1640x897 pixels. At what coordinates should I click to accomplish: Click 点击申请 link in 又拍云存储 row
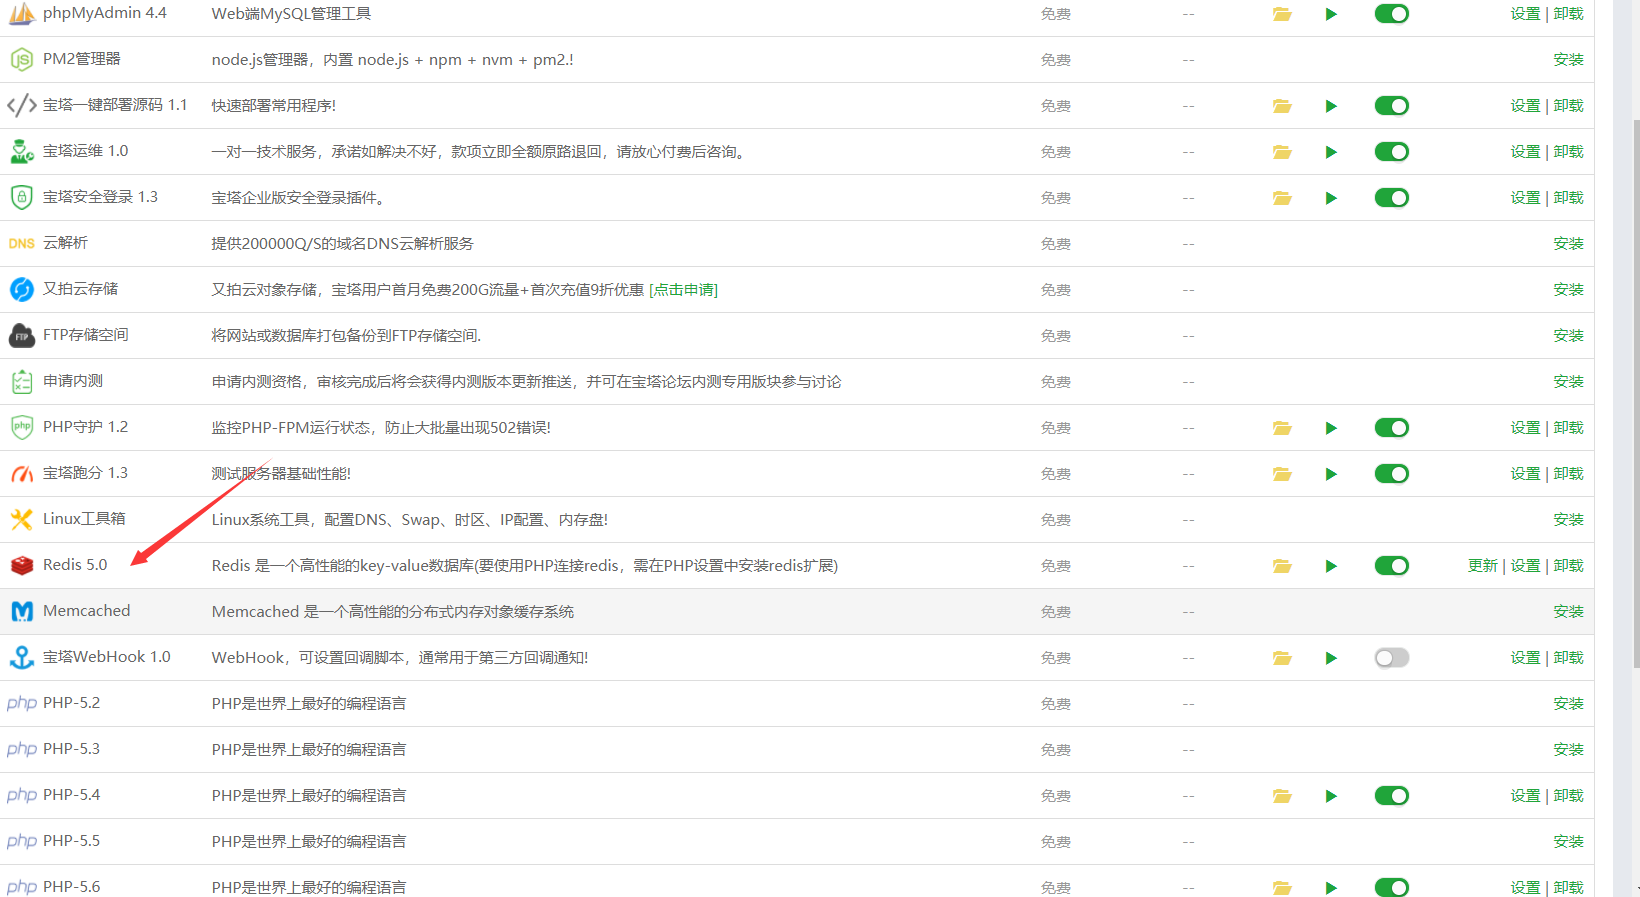tap(684, 290)
